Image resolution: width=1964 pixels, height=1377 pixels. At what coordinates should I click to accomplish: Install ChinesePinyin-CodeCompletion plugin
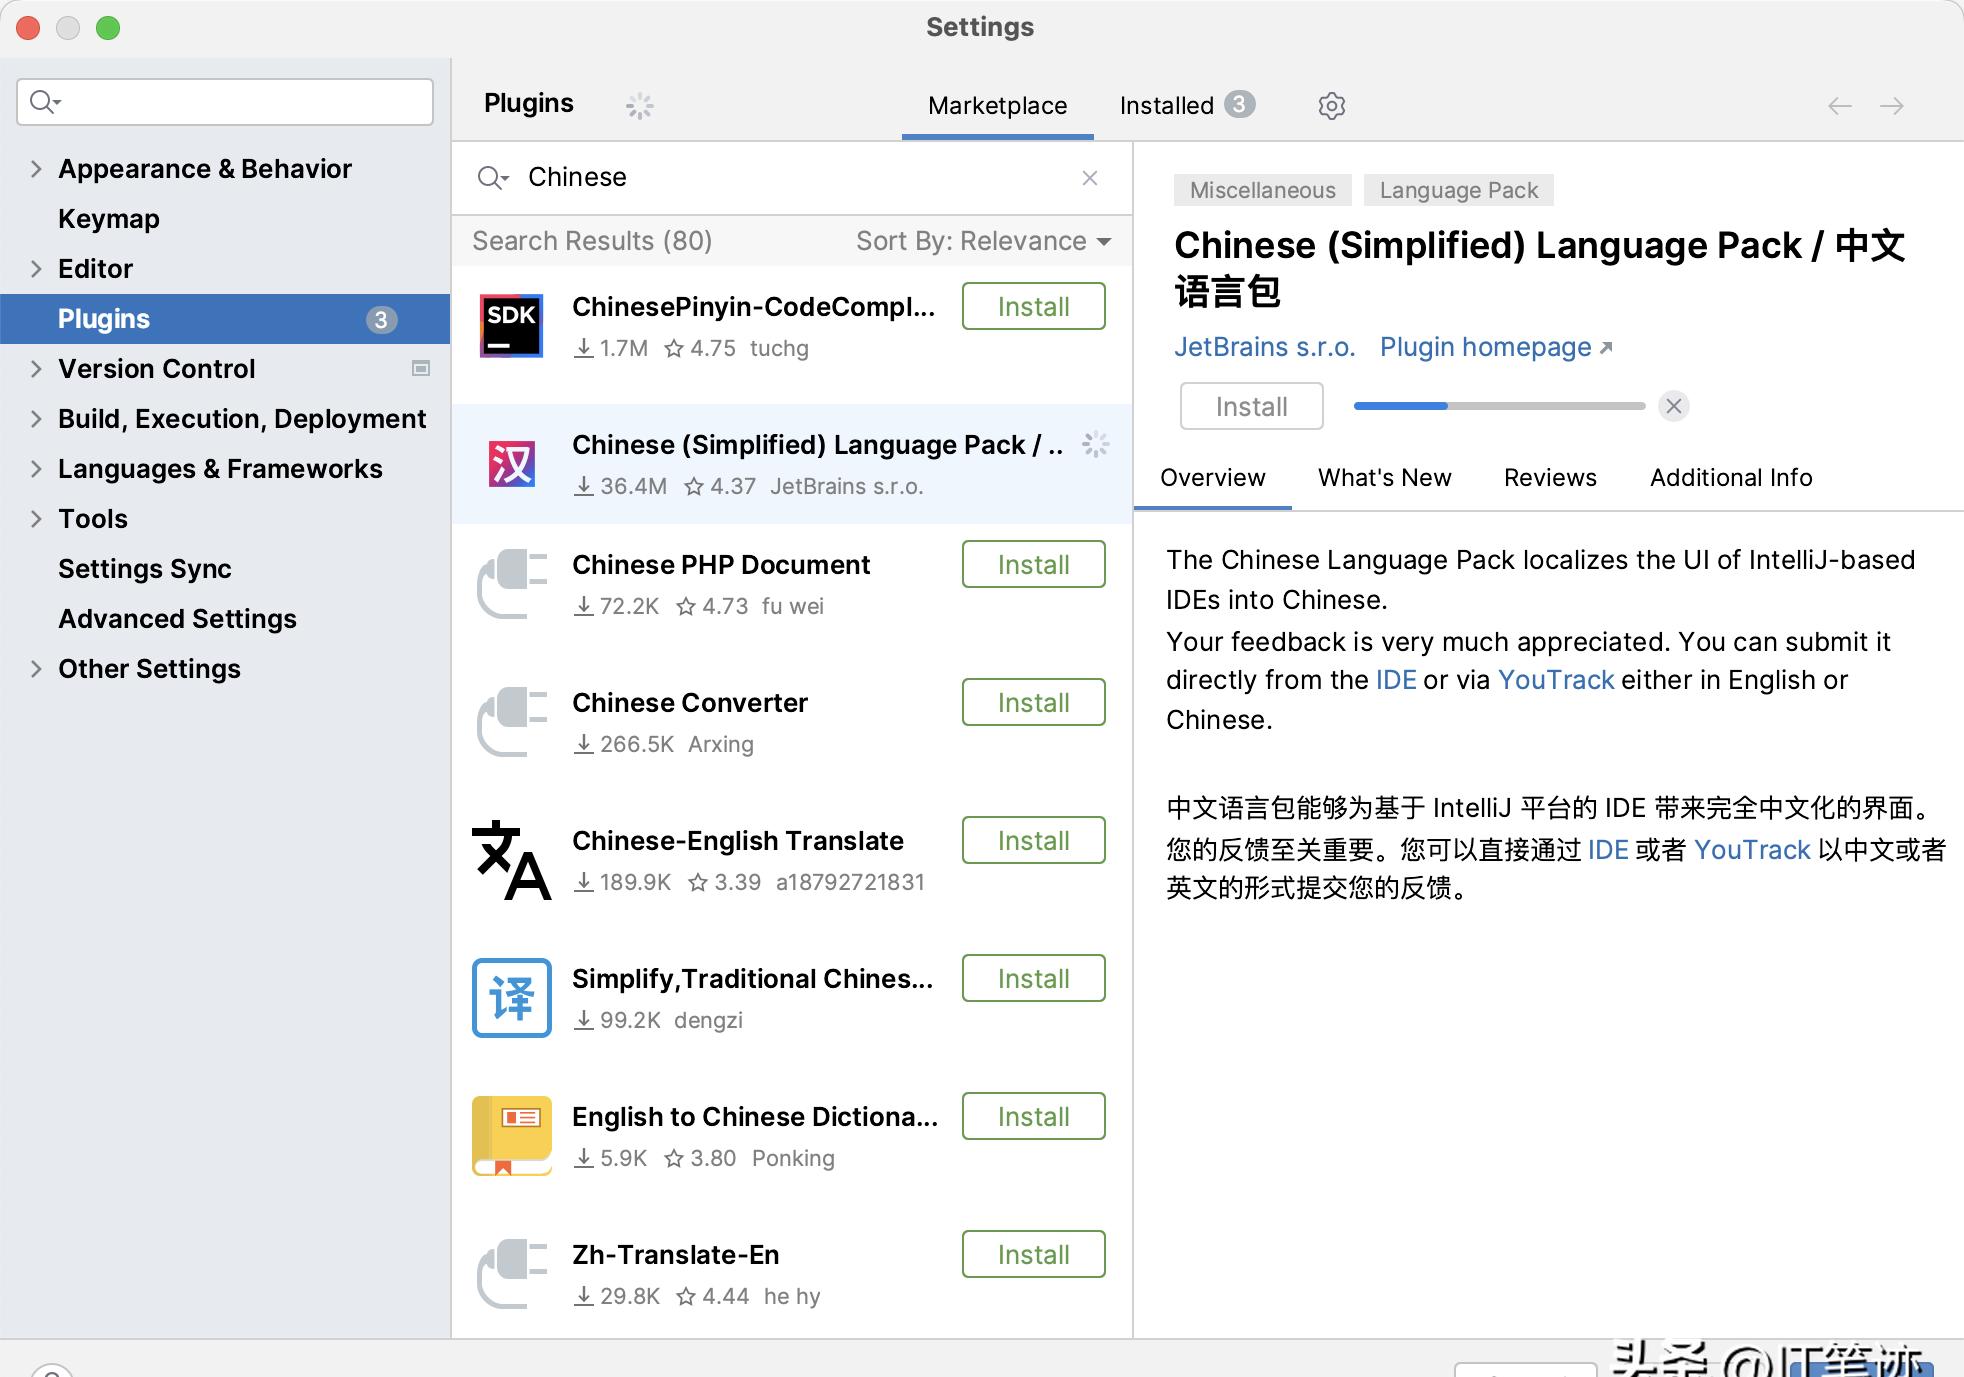coord(1033,306)
